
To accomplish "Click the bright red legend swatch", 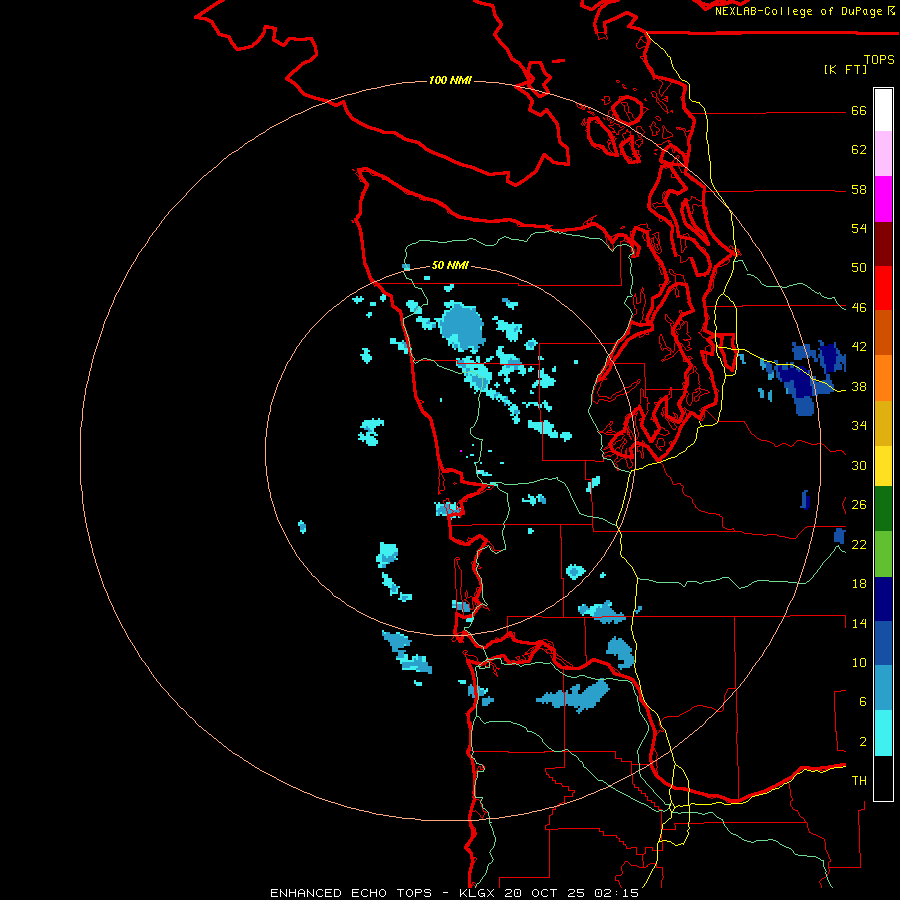I will [x=883, y=288].
